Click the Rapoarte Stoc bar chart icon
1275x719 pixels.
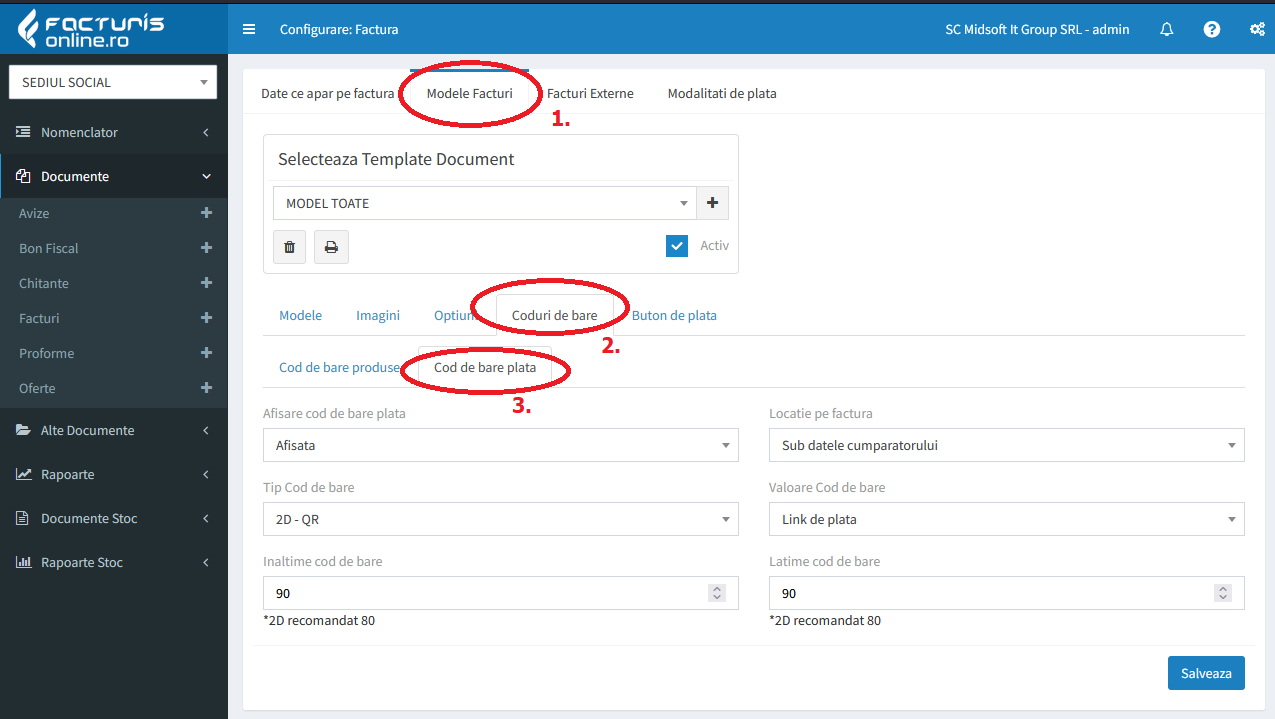pos(23,562)
